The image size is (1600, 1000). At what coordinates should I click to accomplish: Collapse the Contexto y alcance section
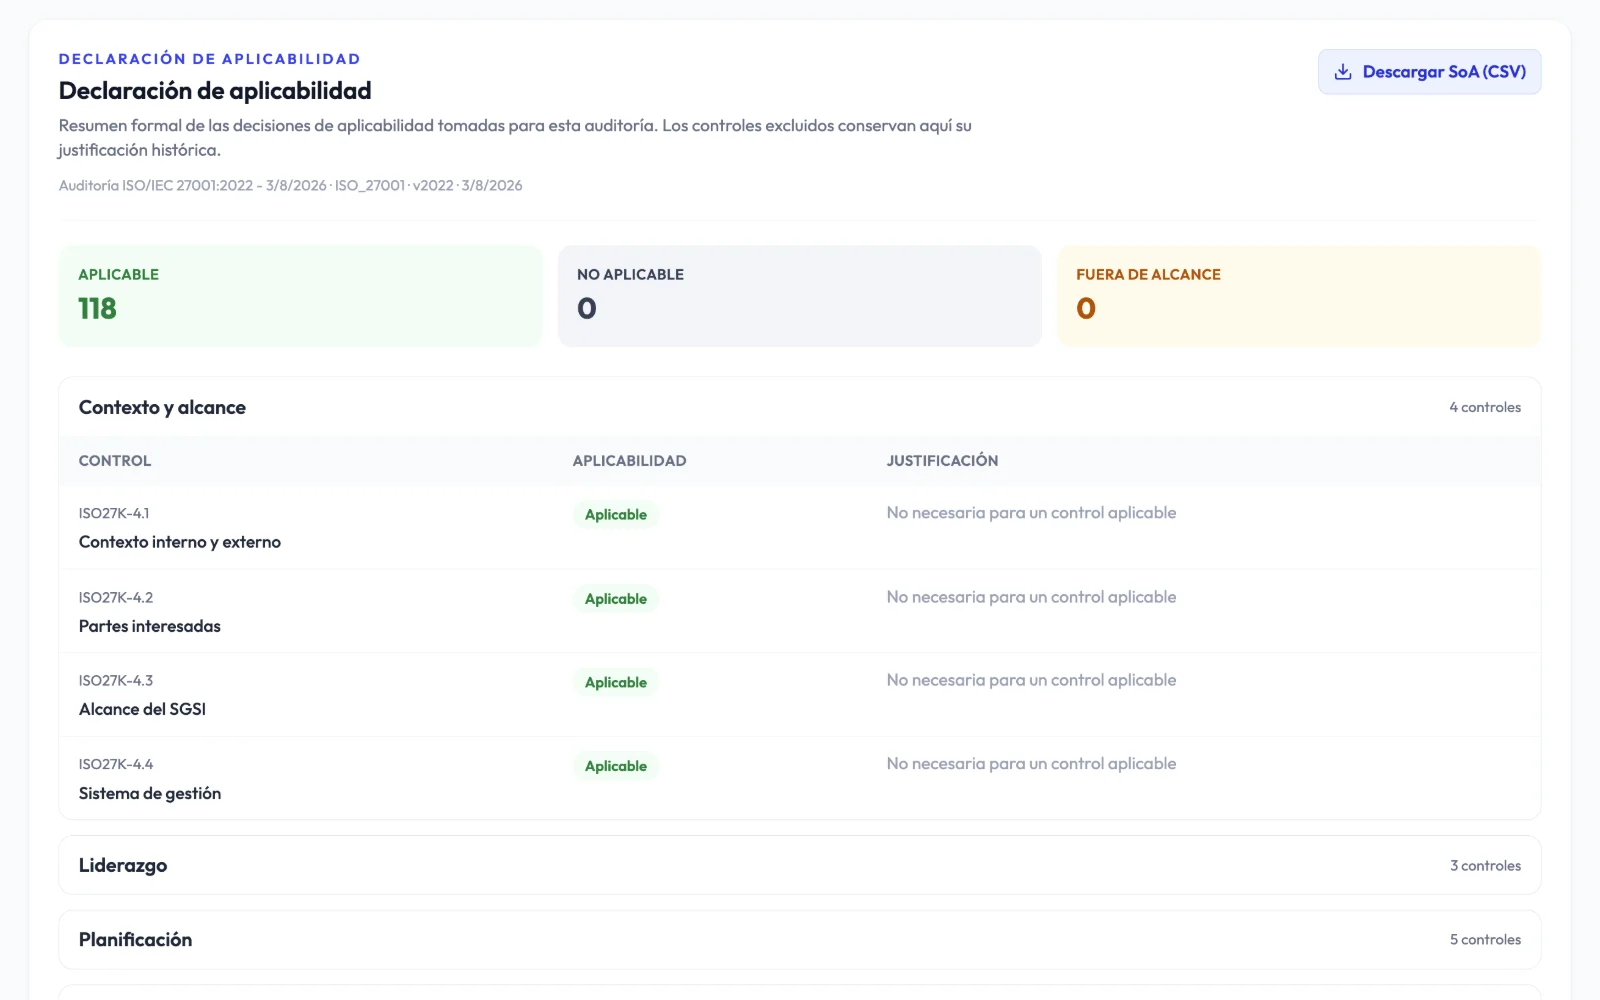pos(799,407)
